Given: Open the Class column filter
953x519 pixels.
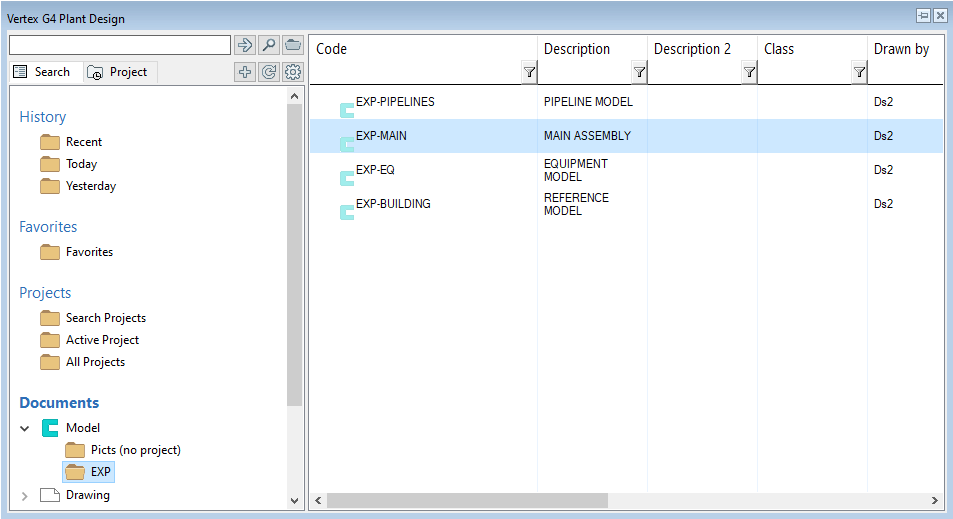Looking at the screenshot, I should [x=859, y=72].
